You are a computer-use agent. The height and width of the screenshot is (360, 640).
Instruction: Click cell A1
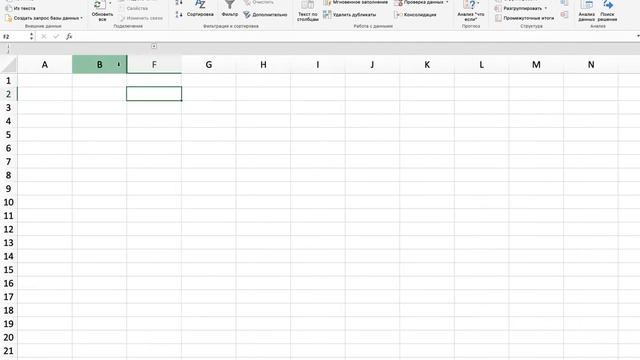(44, 80)
